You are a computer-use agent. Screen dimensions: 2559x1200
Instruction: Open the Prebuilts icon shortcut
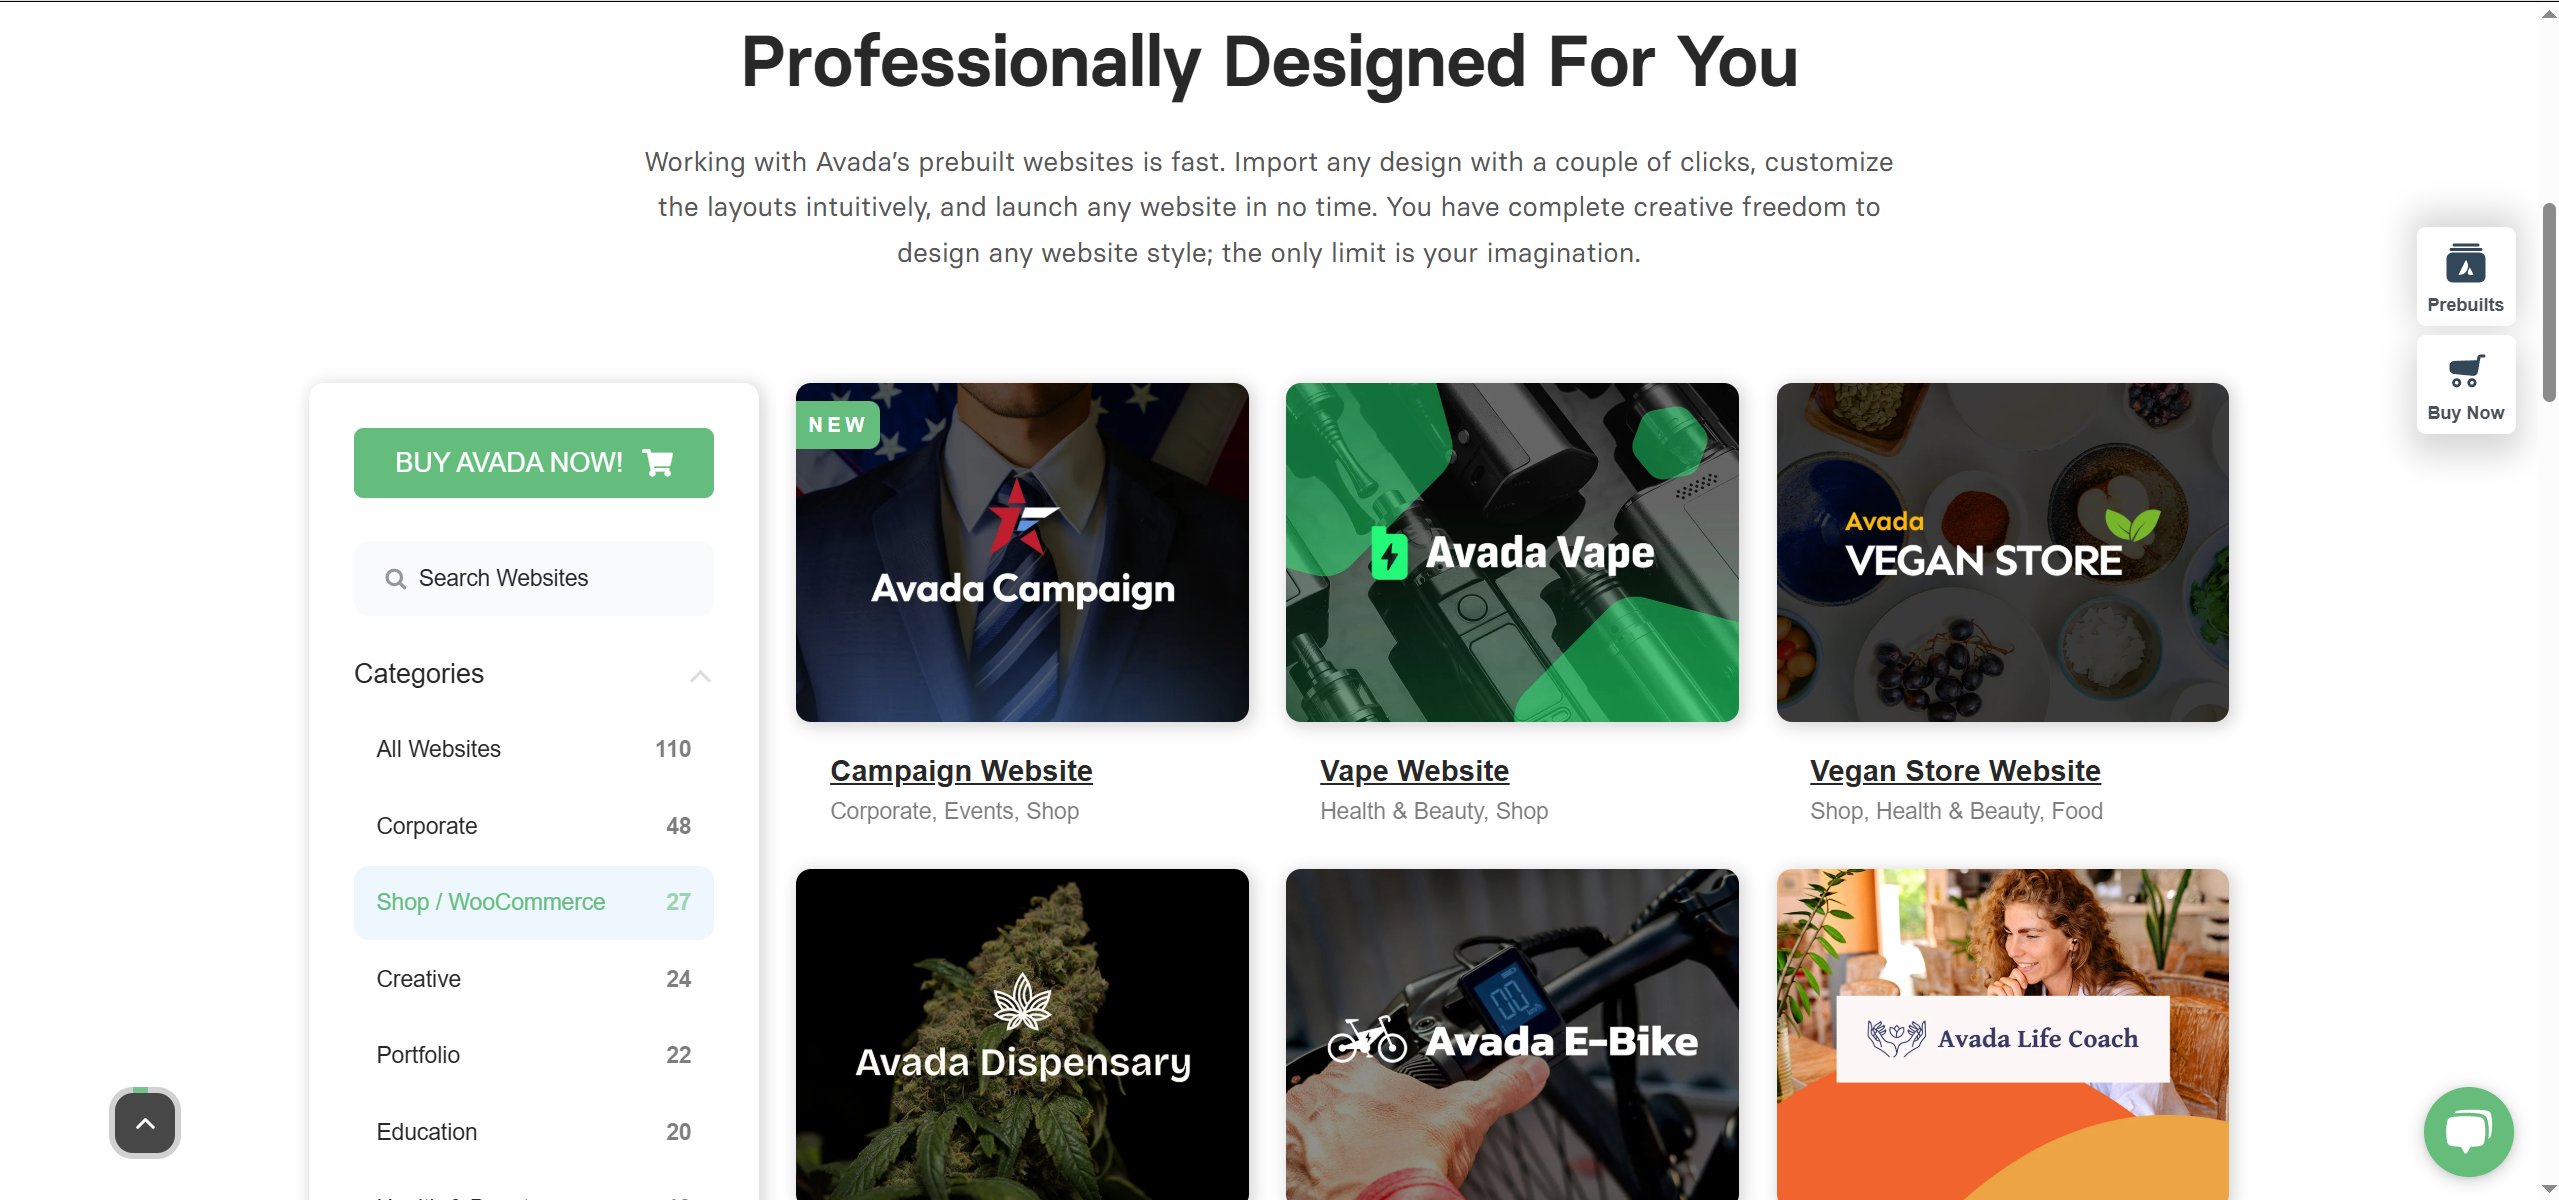pos(2465,264)
